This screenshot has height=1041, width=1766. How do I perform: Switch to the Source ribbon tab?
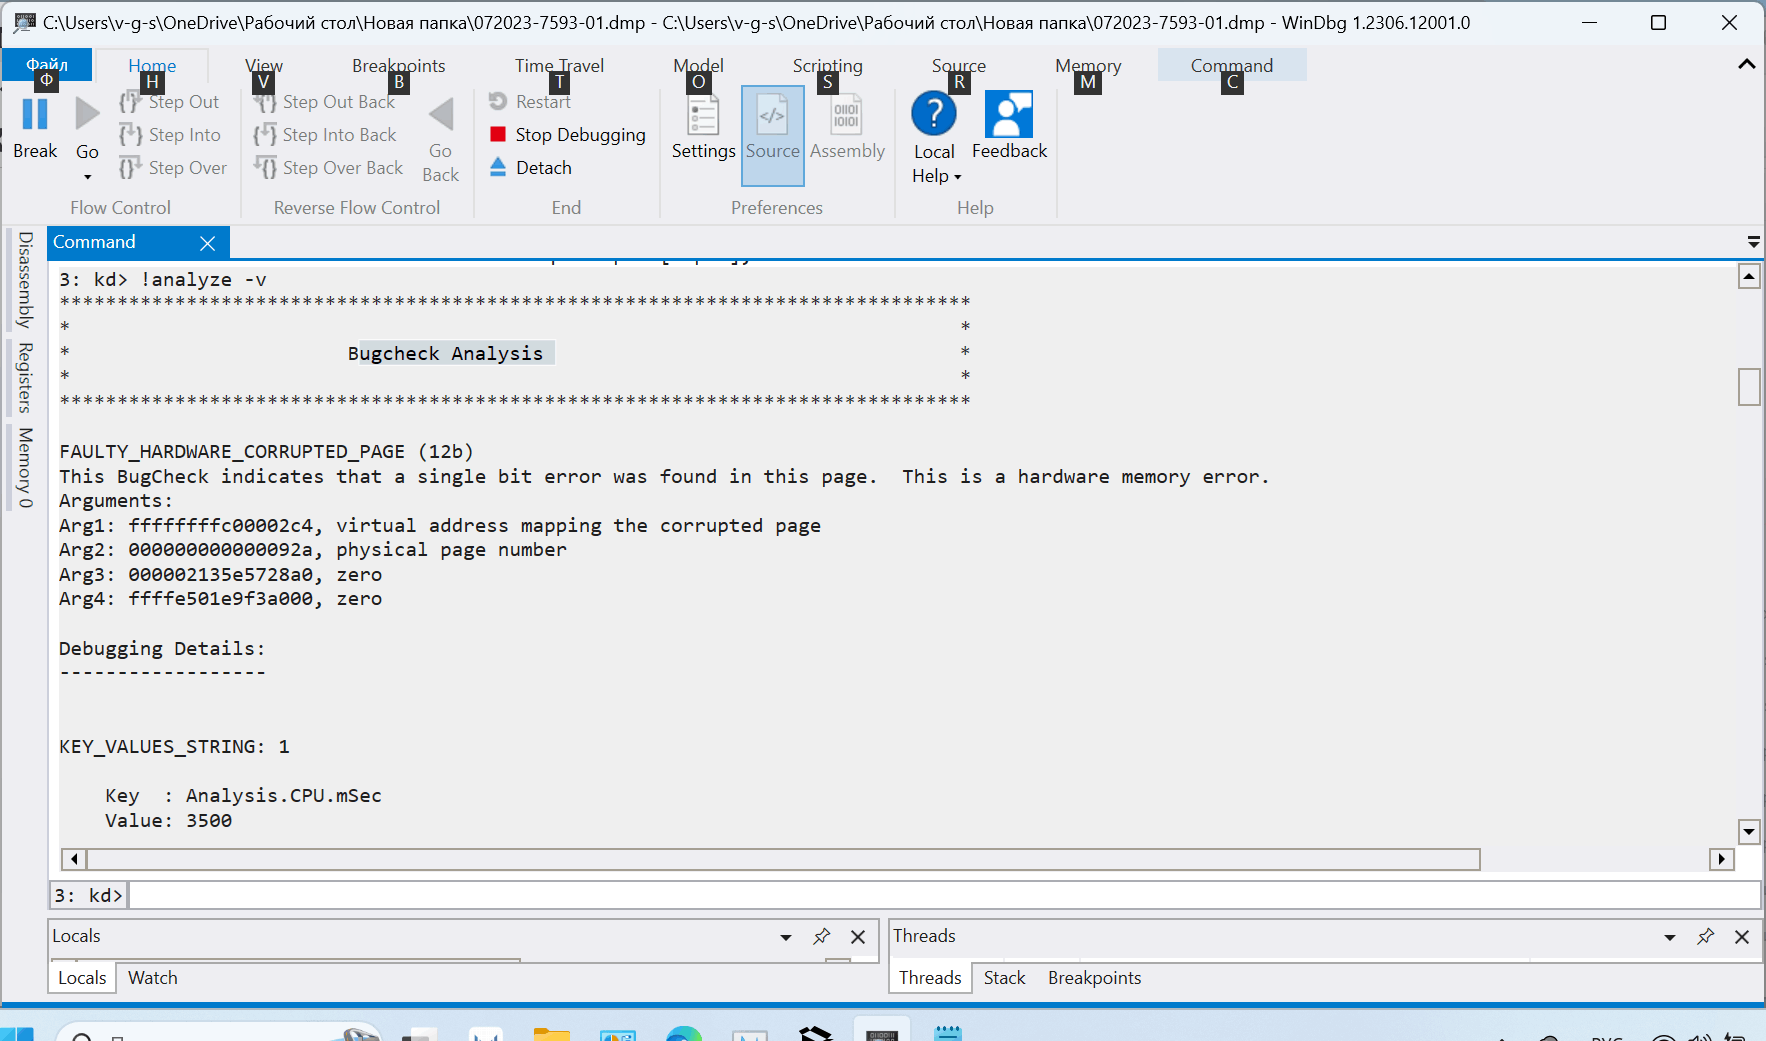[x=959, y=66]
